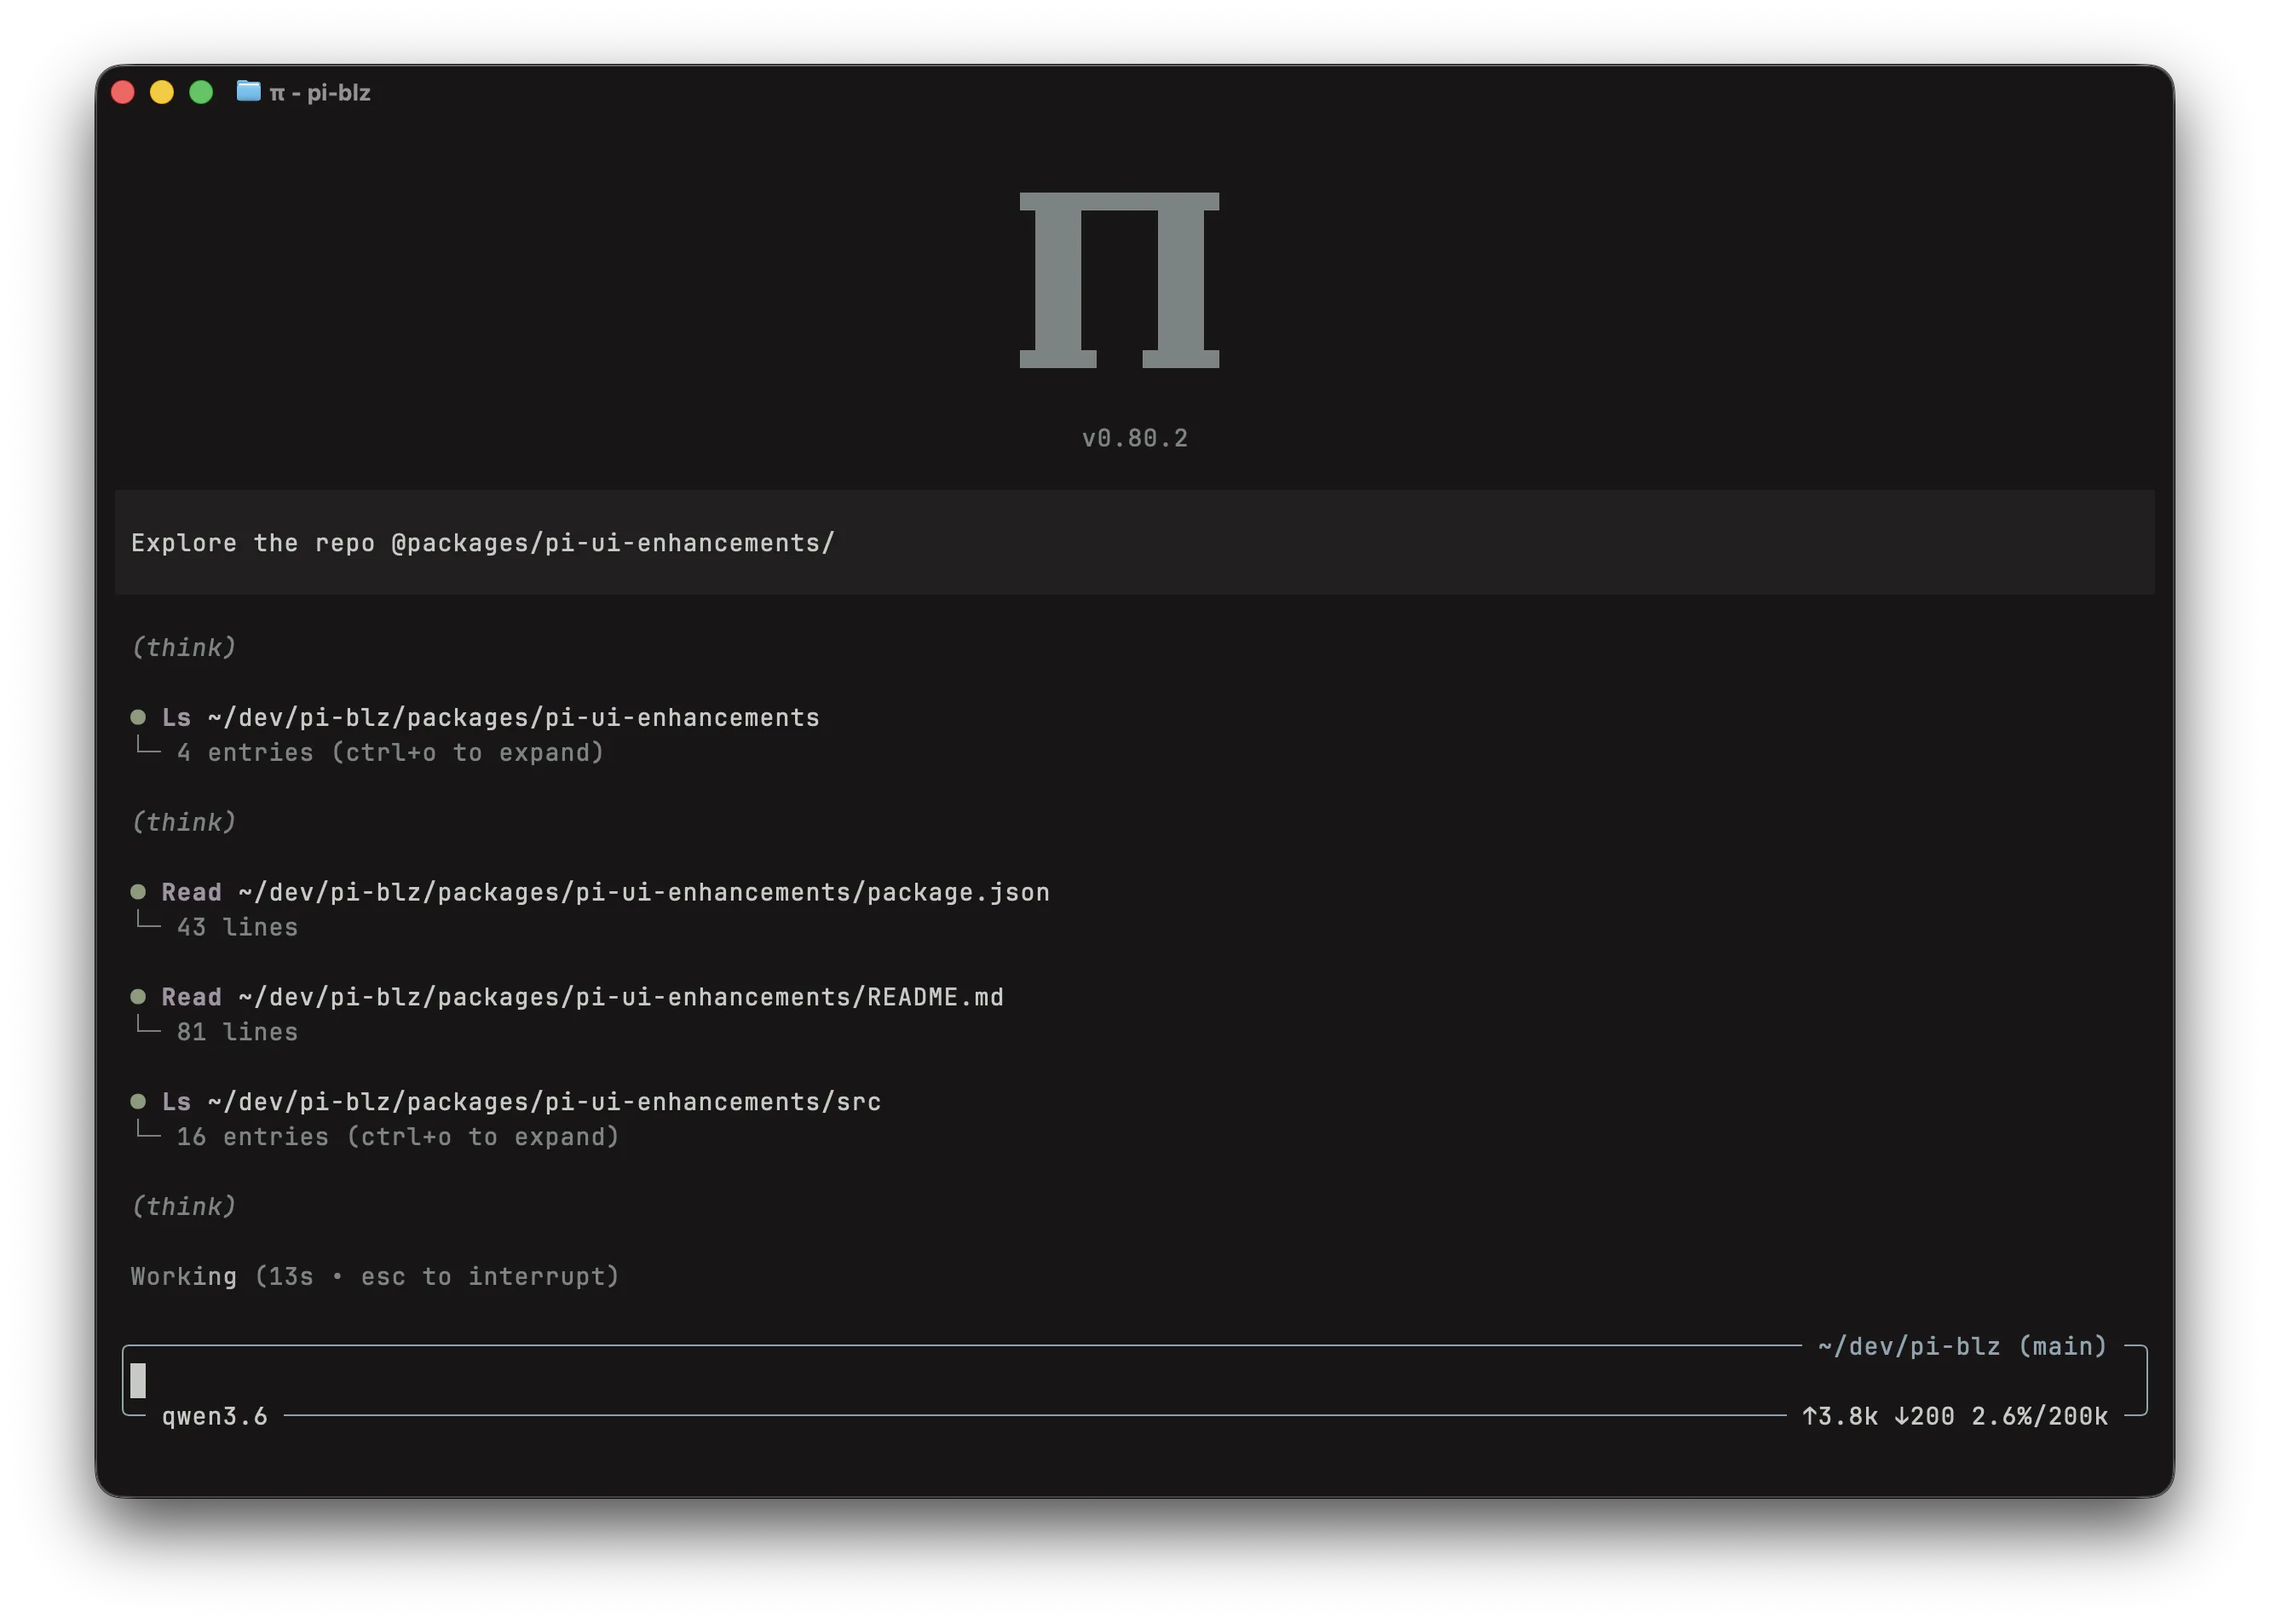2270x1624 pixels.
Task: Maximize the window with the green button
Action: click(201, 92)
